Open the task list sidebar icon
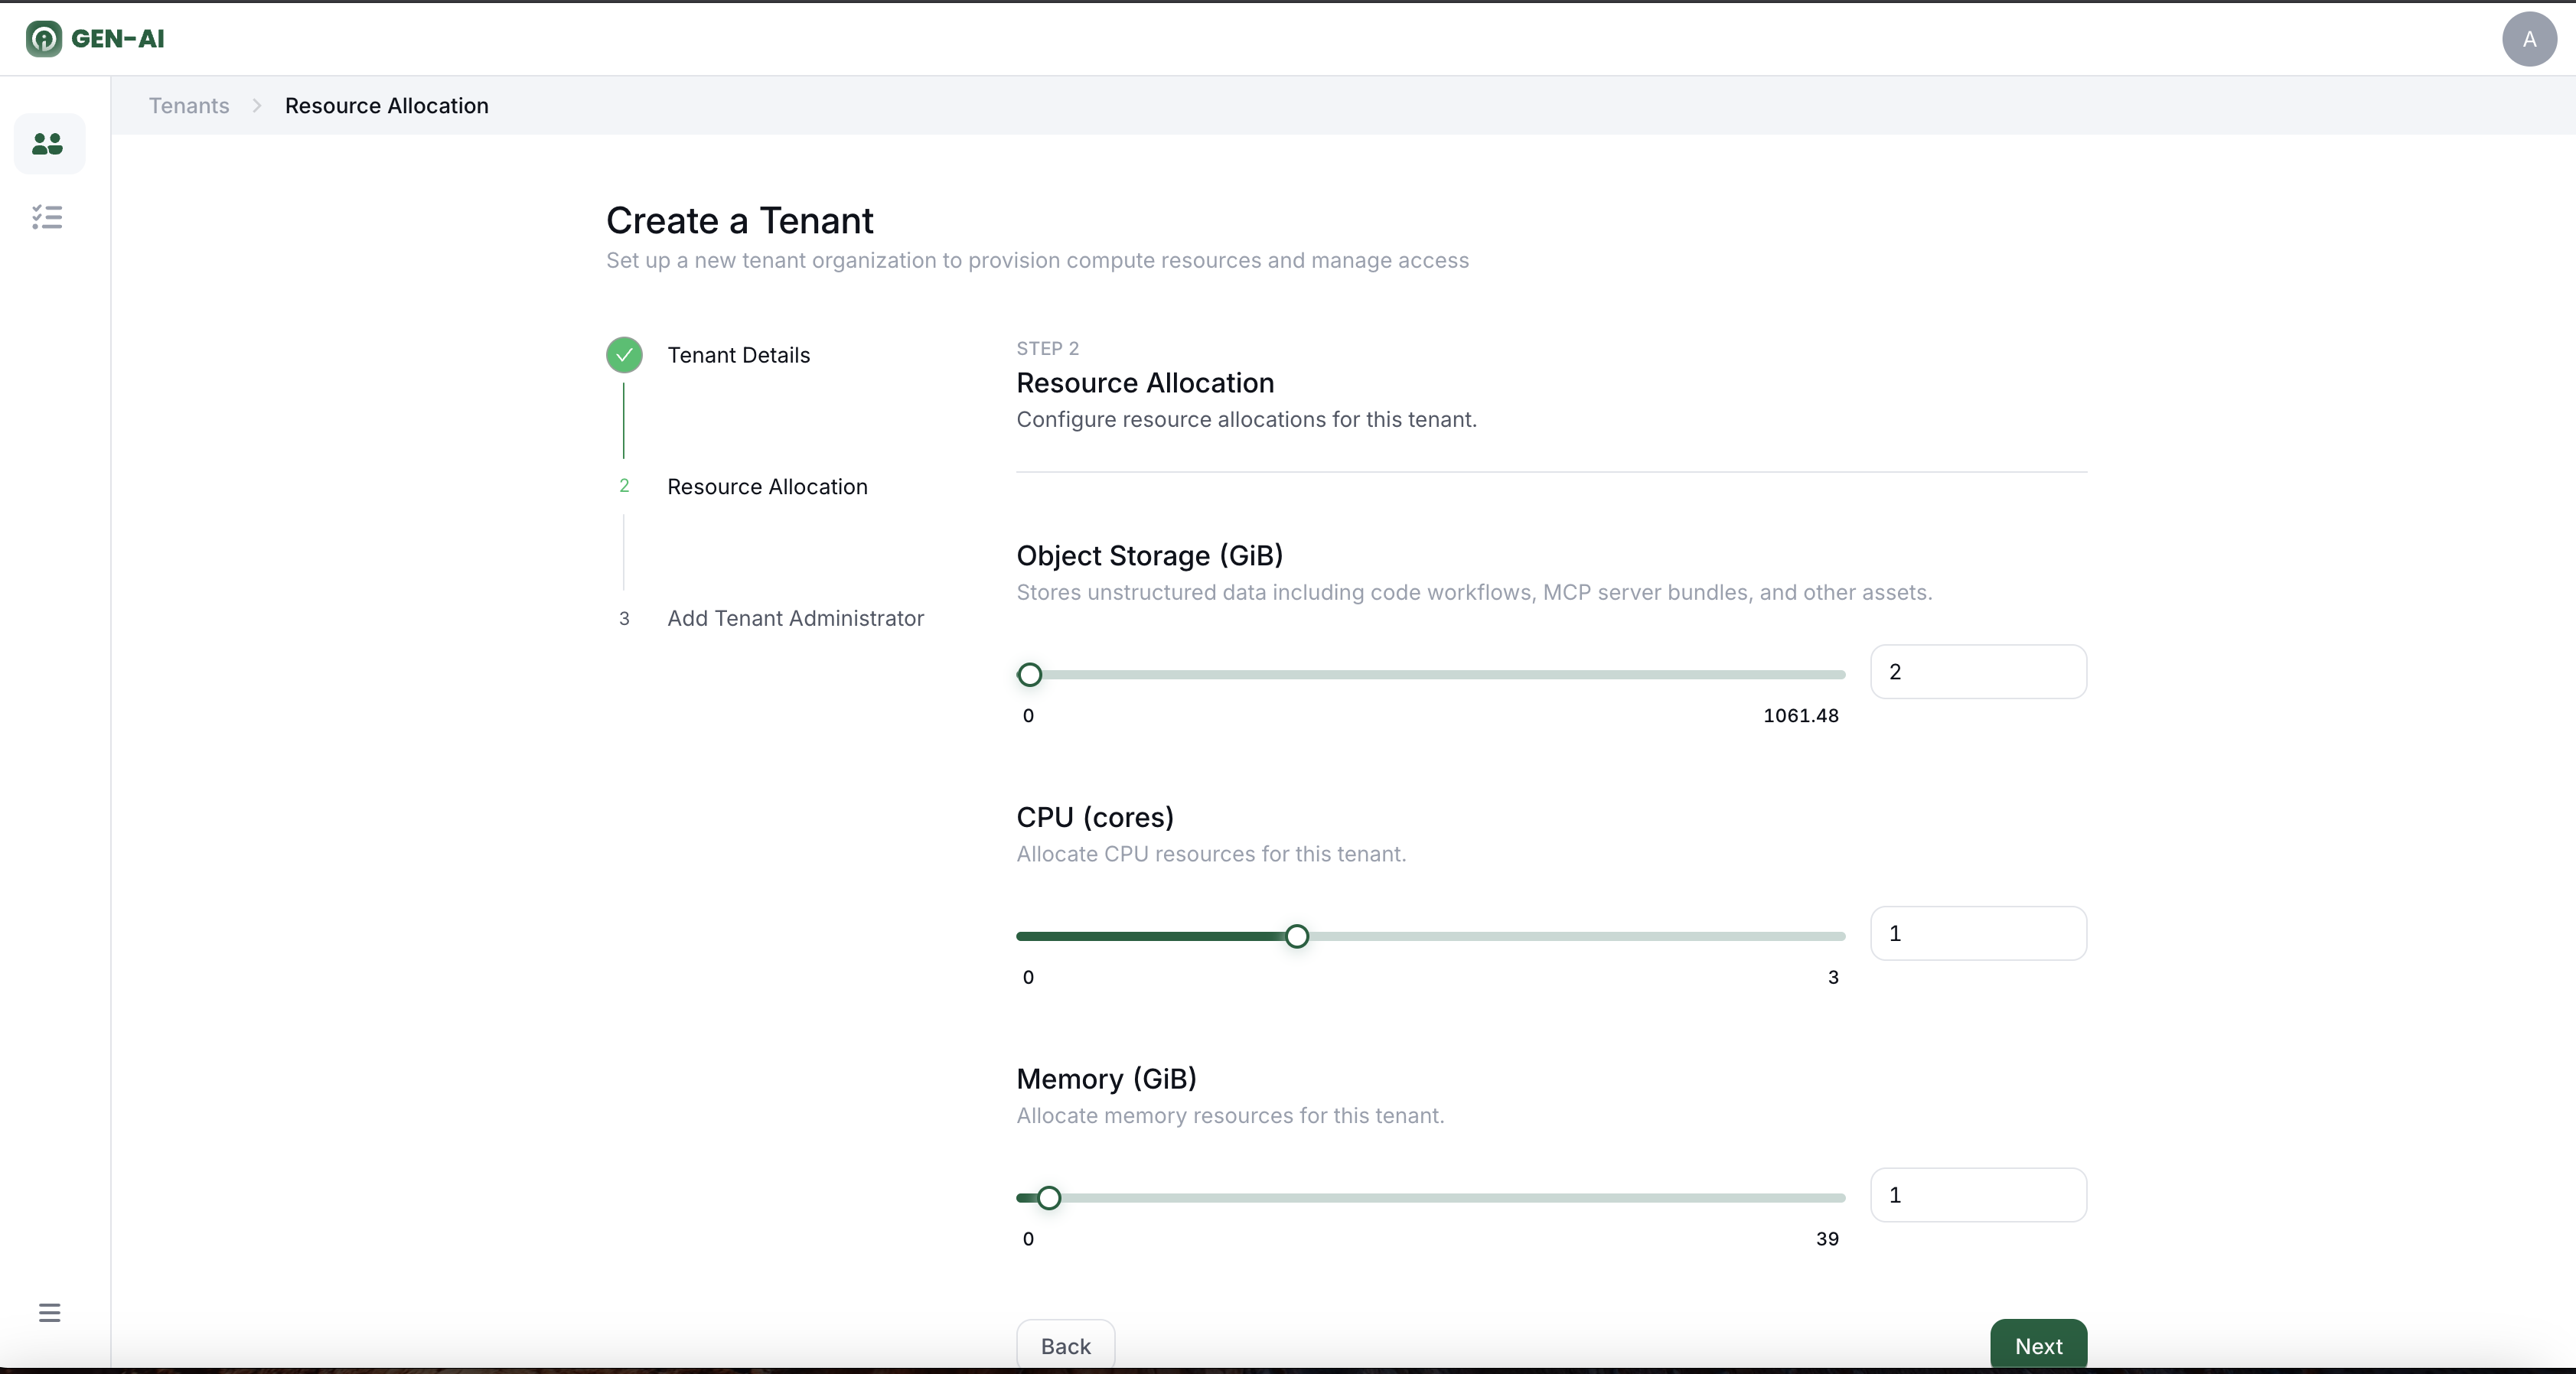2576x1374 pixels. tap(48, 217)
